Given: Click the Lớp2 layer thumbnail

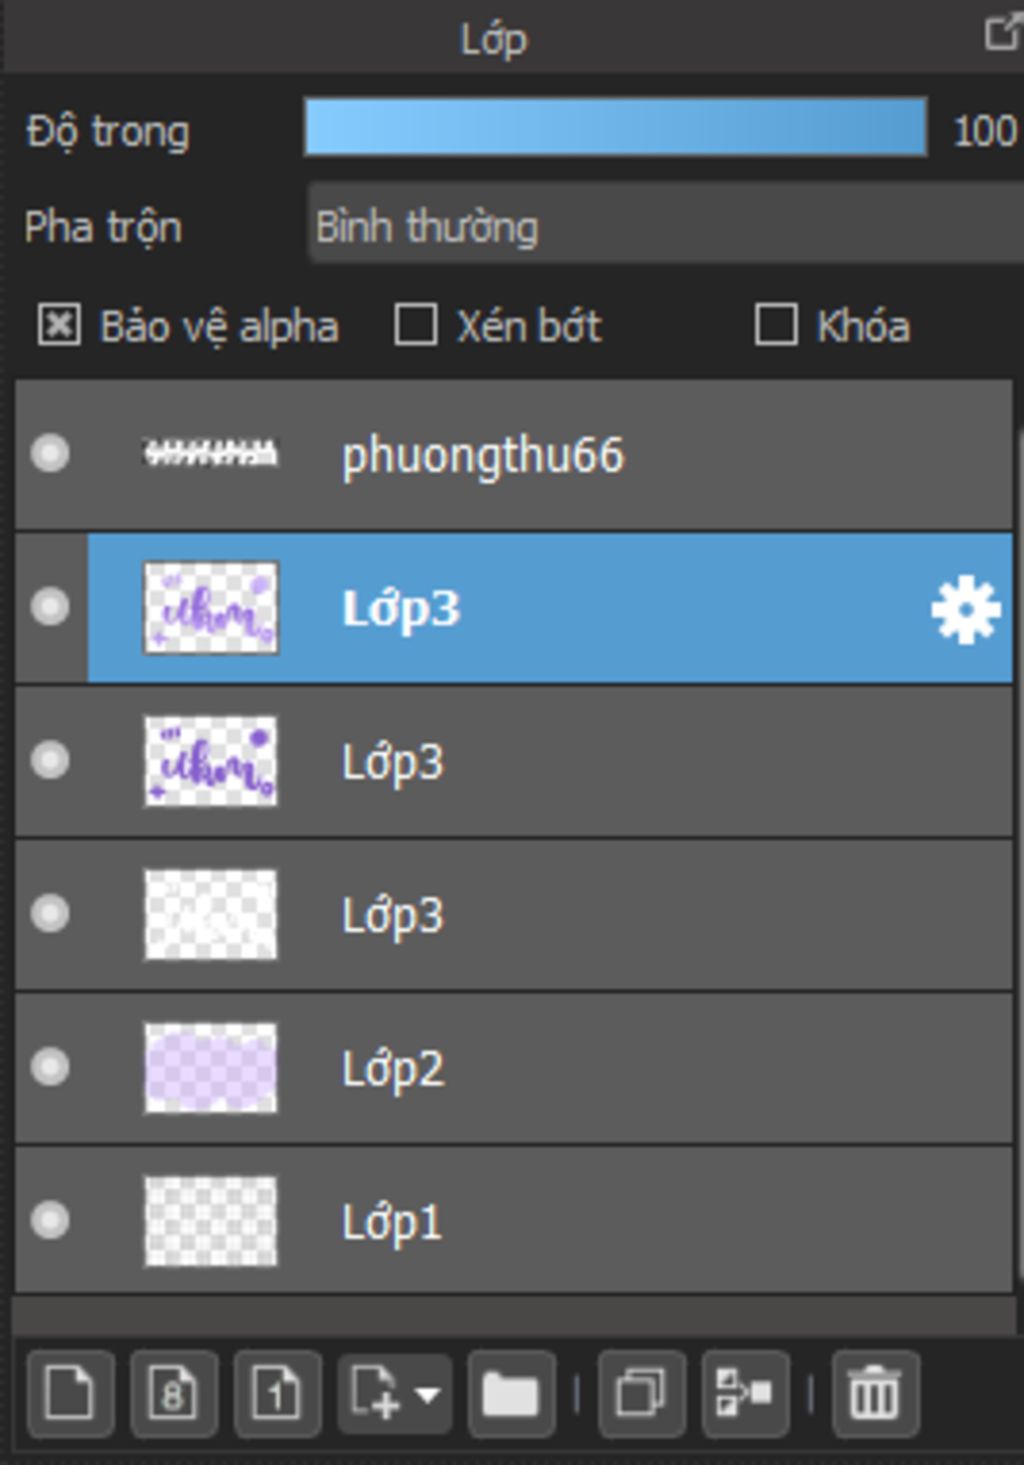Looking at the screenshot, I should [x=211, y=1067].
